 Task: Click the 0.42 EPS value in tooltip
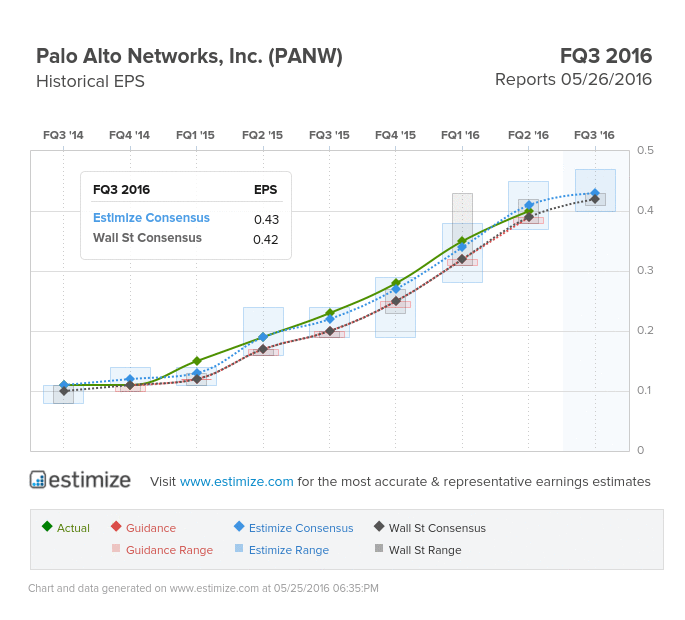266,239
